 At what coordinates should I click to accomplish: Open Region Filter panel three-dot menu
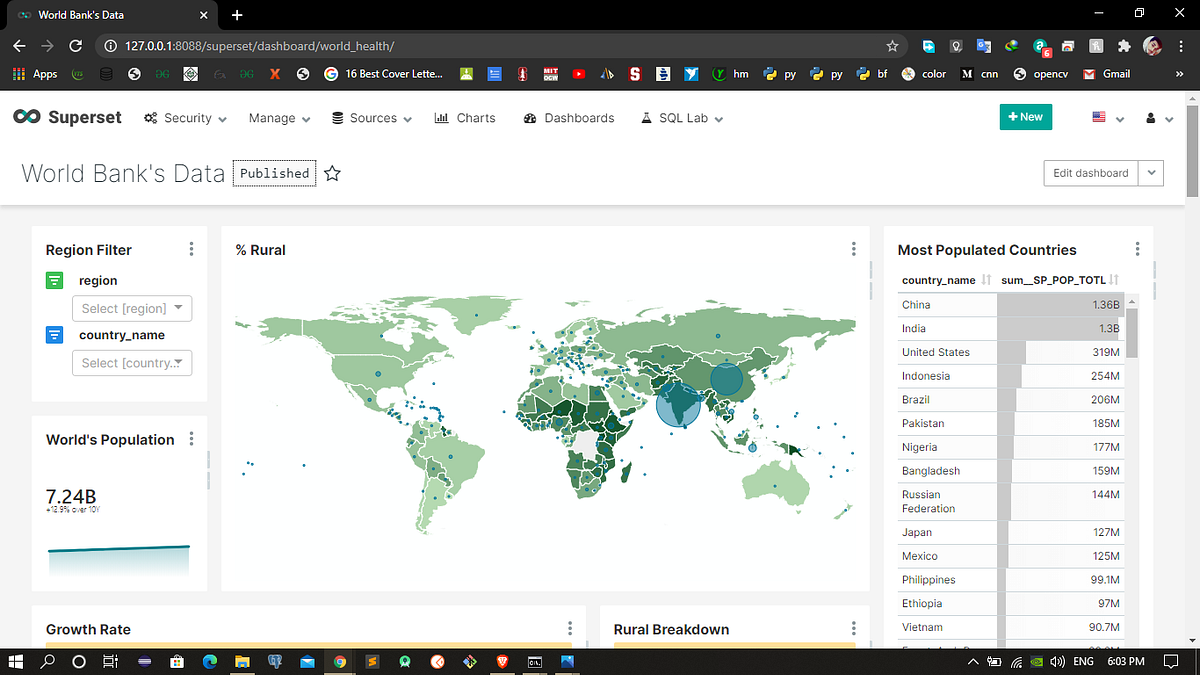191,249
